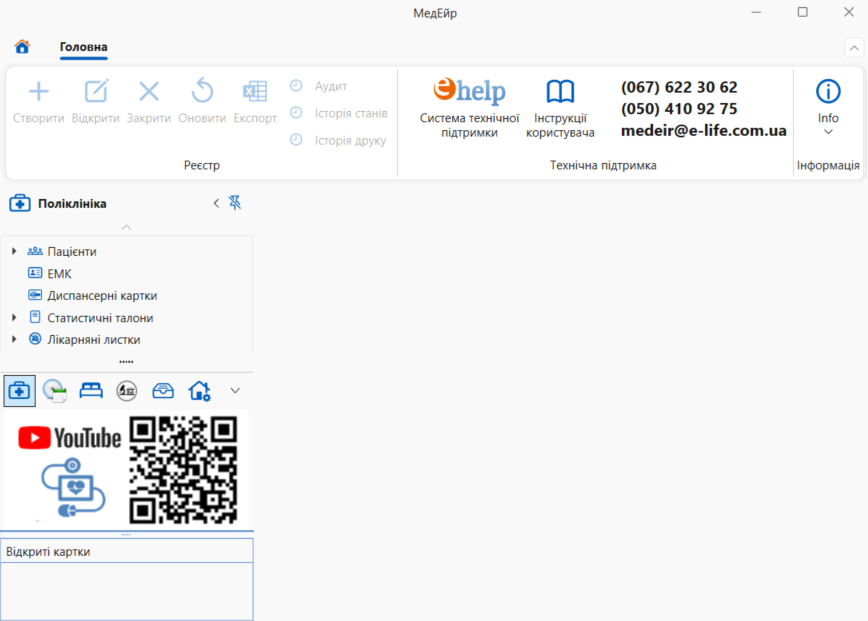Click the Info circle icon
Image resolution: width=868 pixels, height=621 pixels.
click(x=828, y=91)
